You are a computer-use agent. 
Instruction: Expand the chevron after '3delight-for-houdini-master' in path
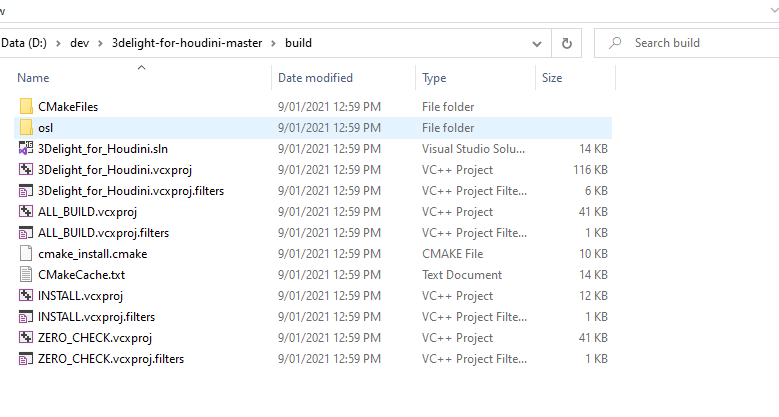tap(273, 43)
